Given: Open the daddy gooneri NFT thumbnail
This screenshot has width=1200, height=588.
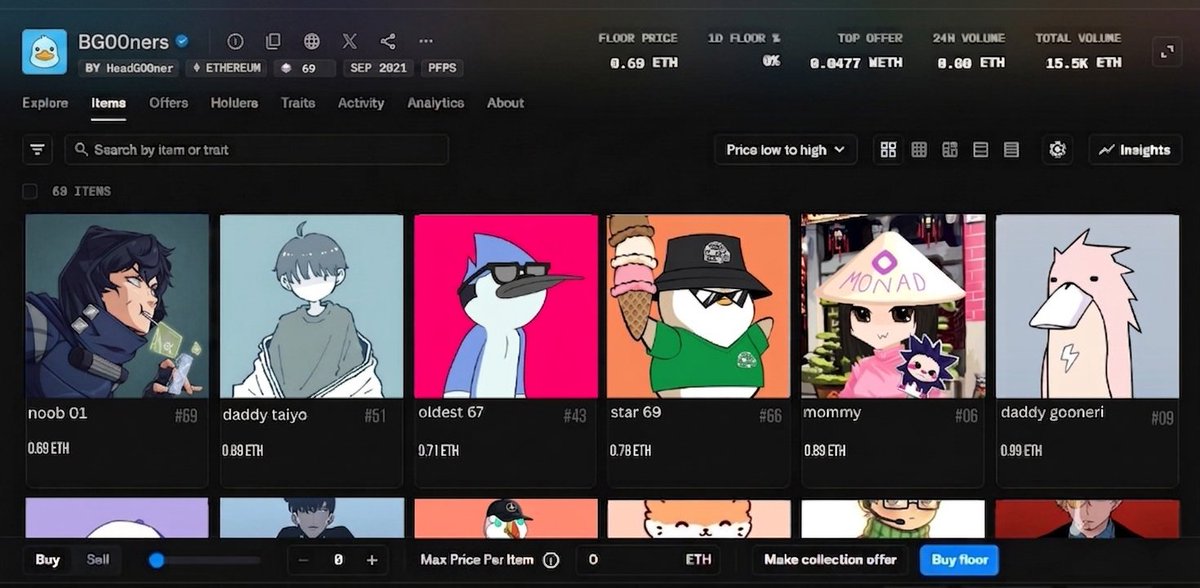Looking at the screenshot, I should point(1087,306).
